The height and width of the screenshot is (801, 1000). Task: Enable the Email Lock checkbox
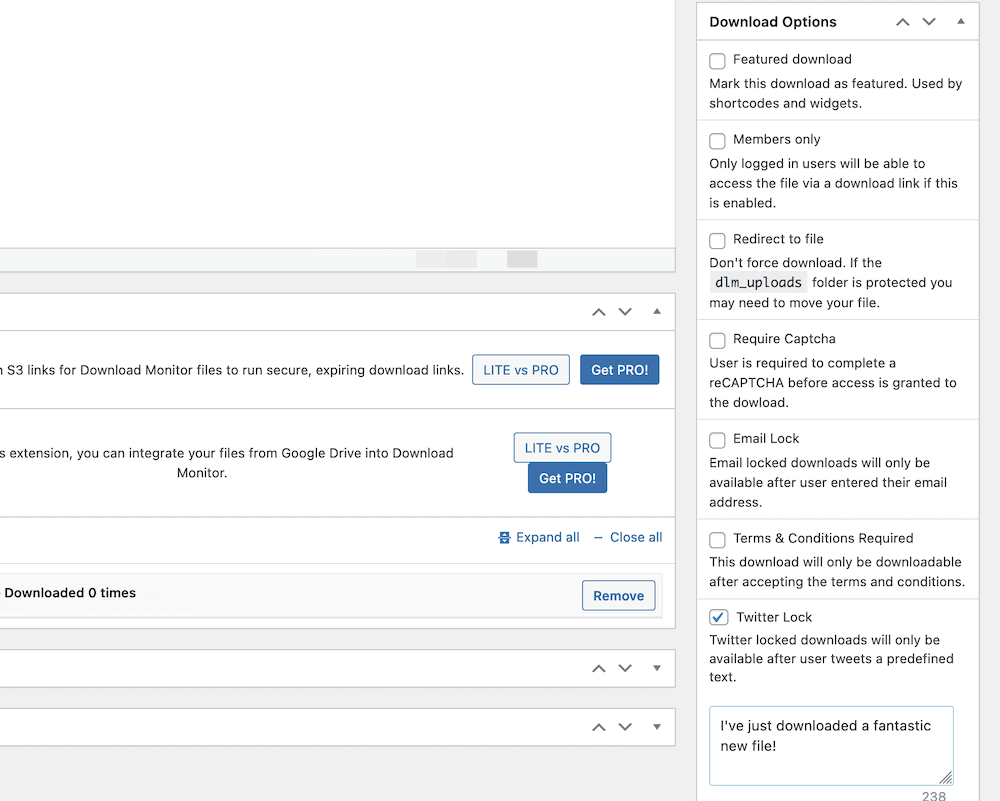click(717, 440)
